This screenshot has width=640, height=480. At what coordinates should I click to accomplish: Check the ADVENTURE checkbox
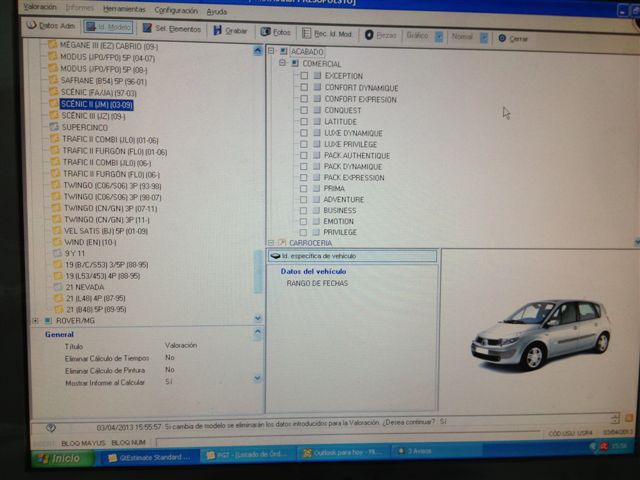[303, 199]
